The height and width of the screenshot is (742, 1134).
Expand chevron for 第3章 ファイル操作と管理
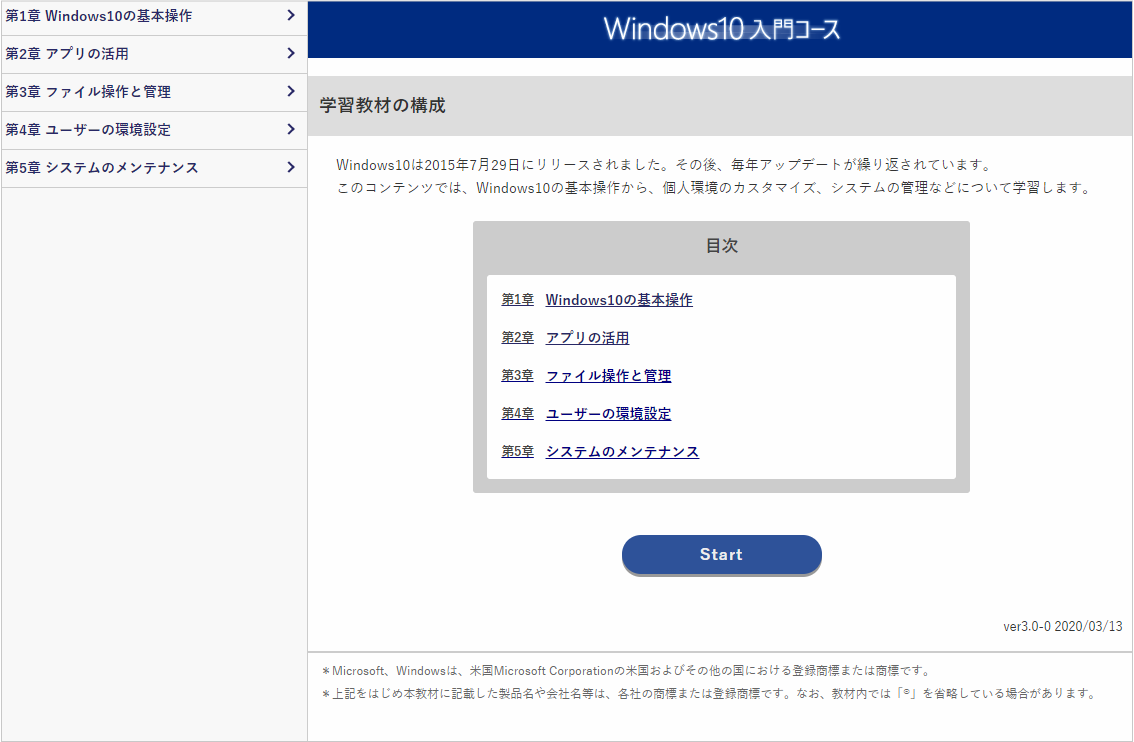click(291, 91)
